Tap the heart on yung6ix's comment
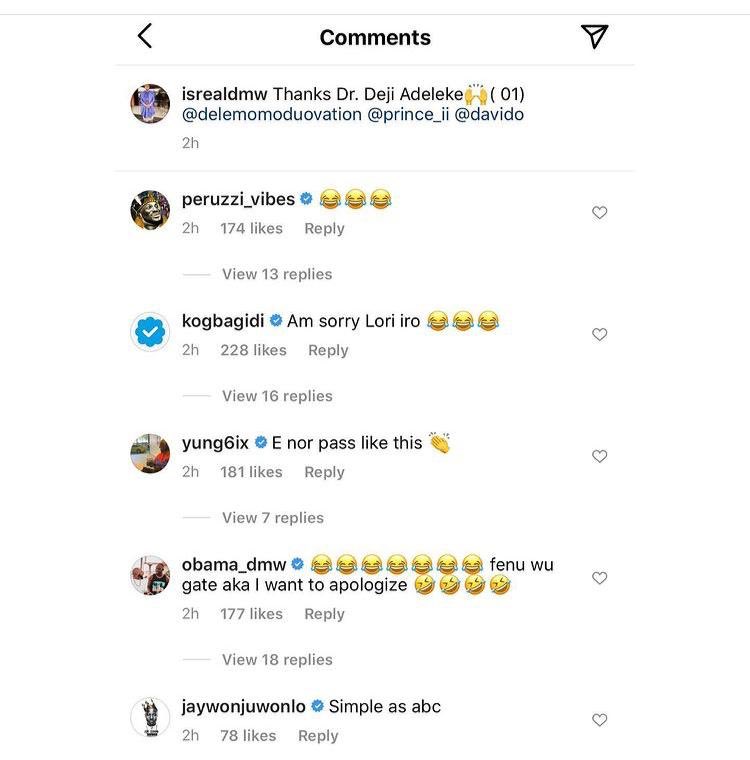 point(600,457)
